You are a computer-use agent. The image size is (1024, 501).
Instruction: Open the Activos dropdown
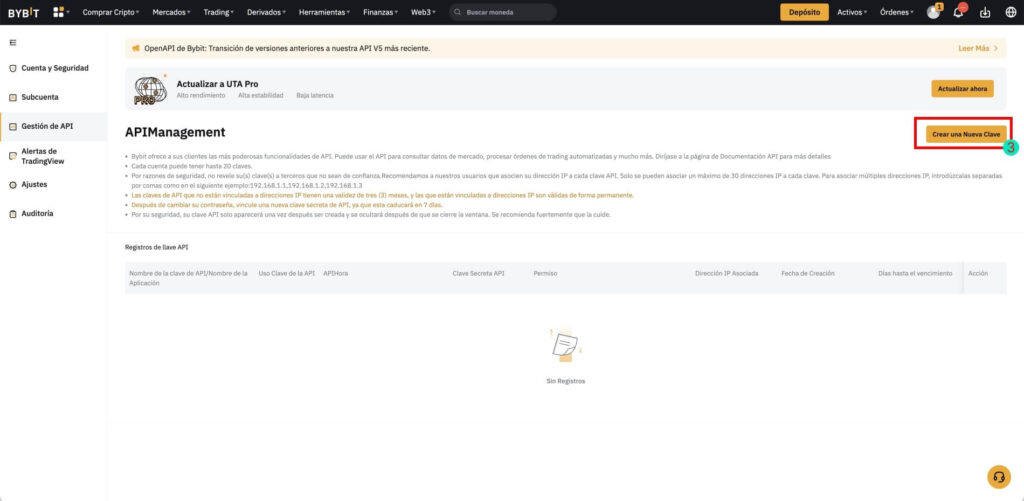click(x=852, y=12)
